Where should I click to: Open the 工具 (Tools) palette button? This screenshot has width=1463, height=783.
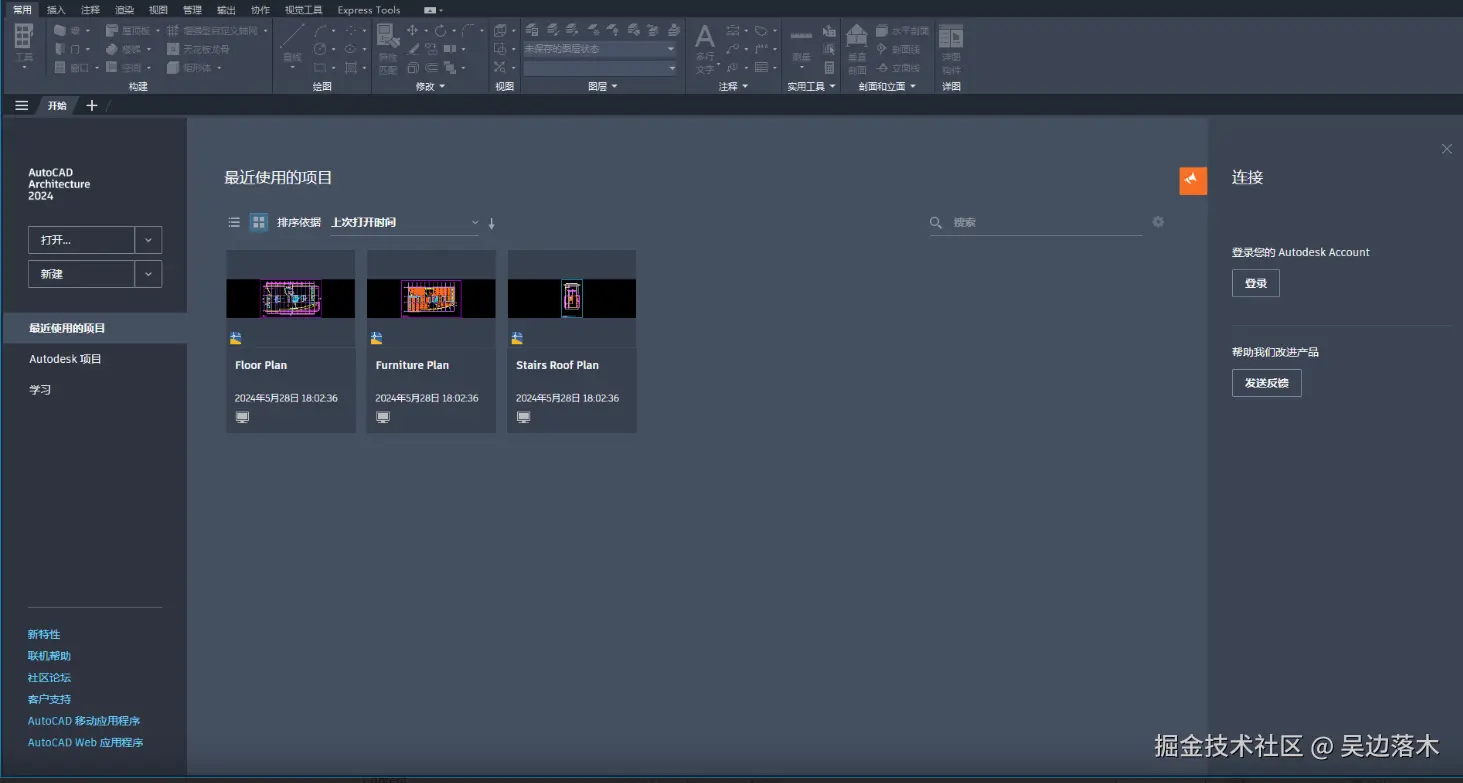[24, 48]
